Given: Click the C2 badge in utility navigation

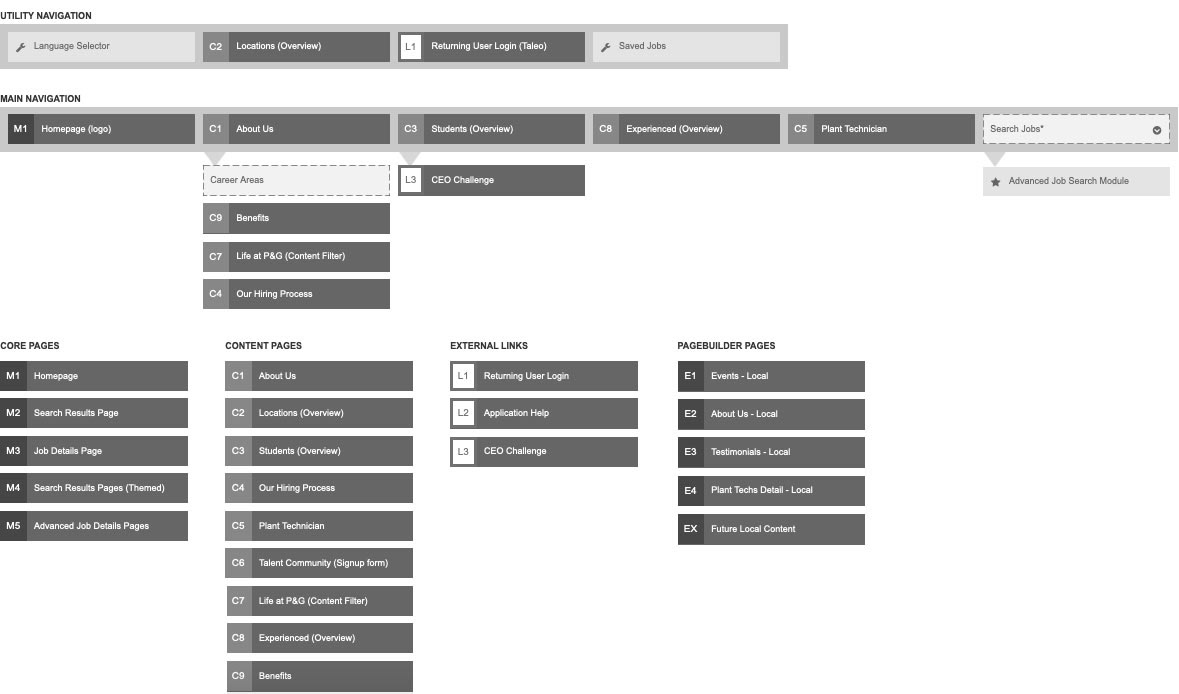Looking at the screenshot, I should pyautogui.click(x=216, y=47).
